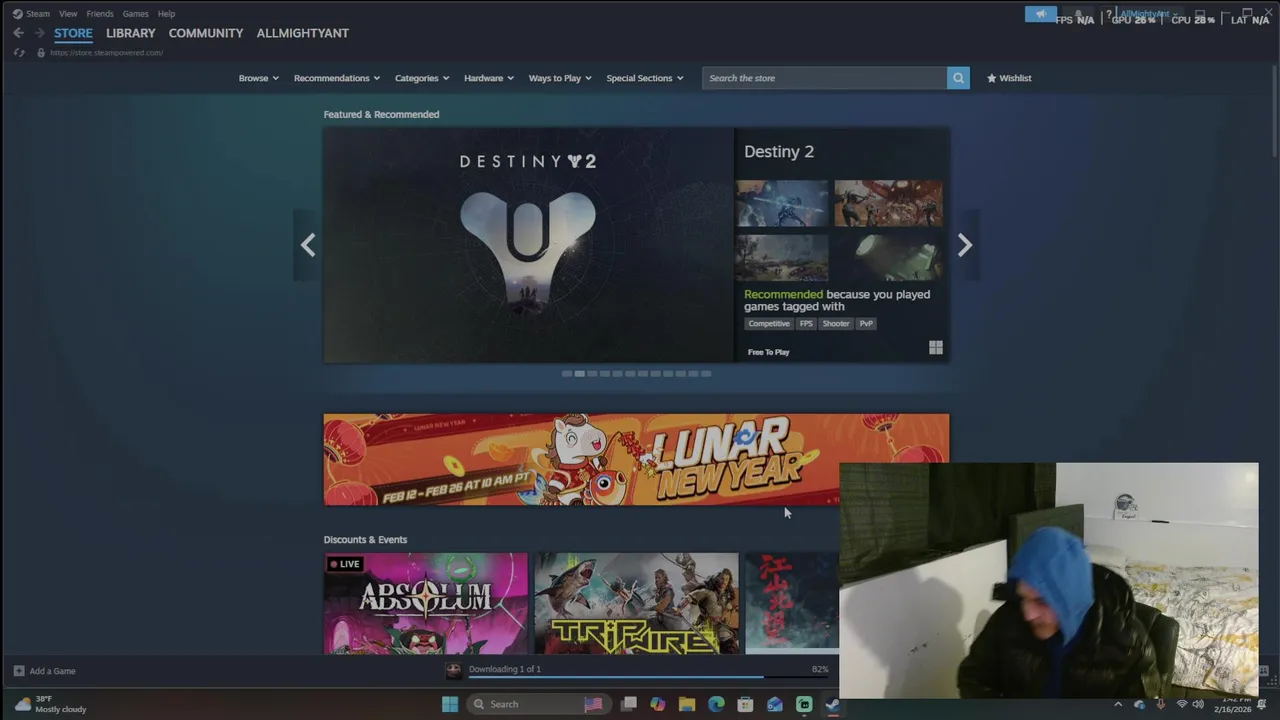Click the Shooter tag
The width and height of the screenshot is (1280, 720).
[836, 324]
